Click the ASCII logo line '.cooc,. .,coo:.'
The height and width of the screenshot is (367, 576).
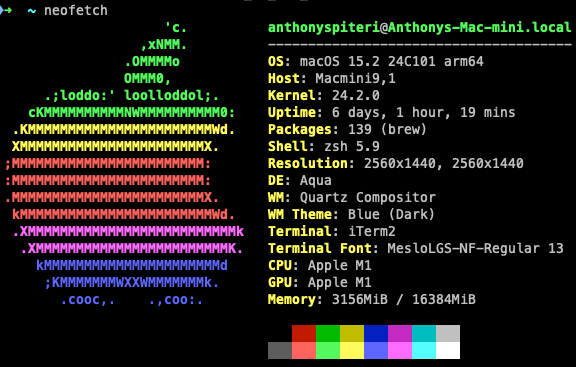tap(132, 300)
